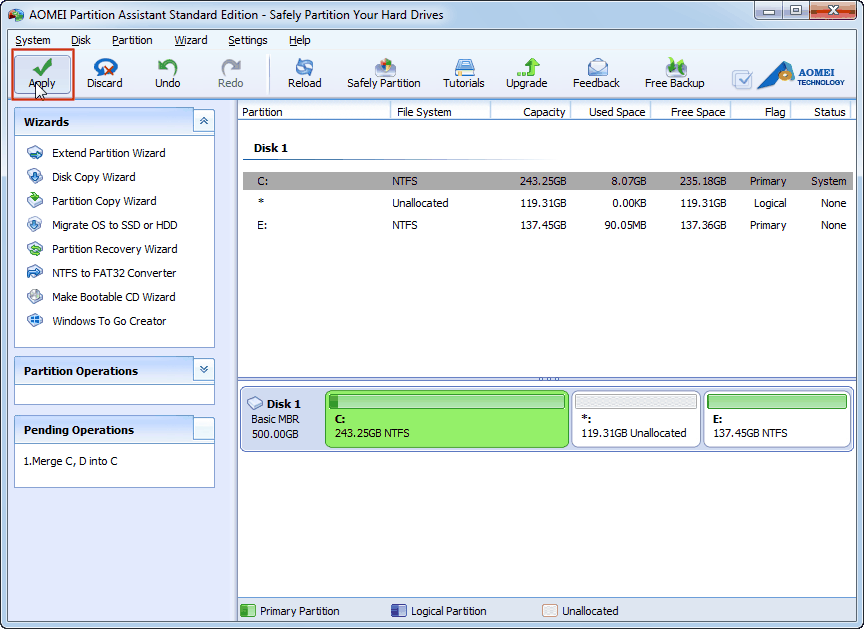Click the Disk 1 Basic MBR label in disk map

282,419
